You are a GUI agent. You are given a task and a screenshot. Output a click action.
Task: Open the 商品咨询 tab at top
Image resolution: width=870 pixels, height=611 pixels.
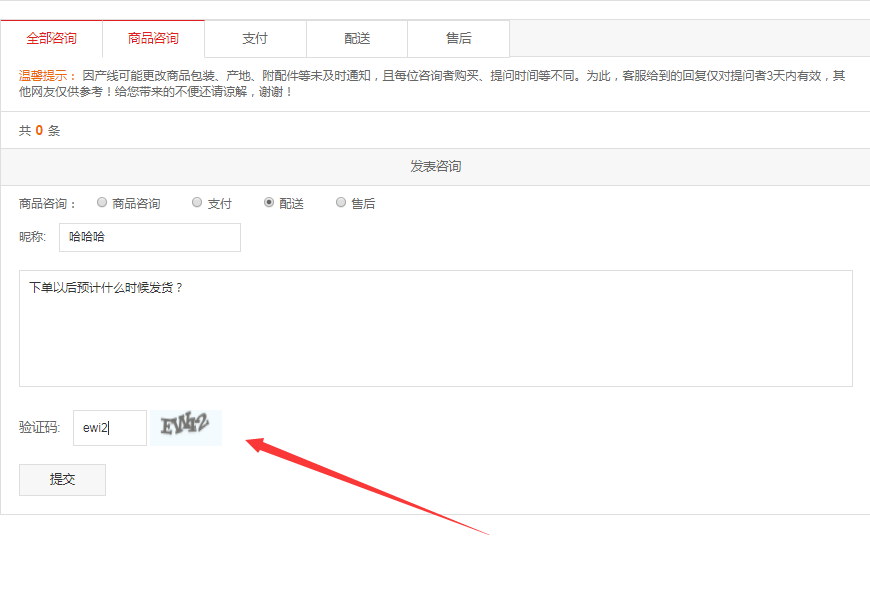[x=153, y=39]
